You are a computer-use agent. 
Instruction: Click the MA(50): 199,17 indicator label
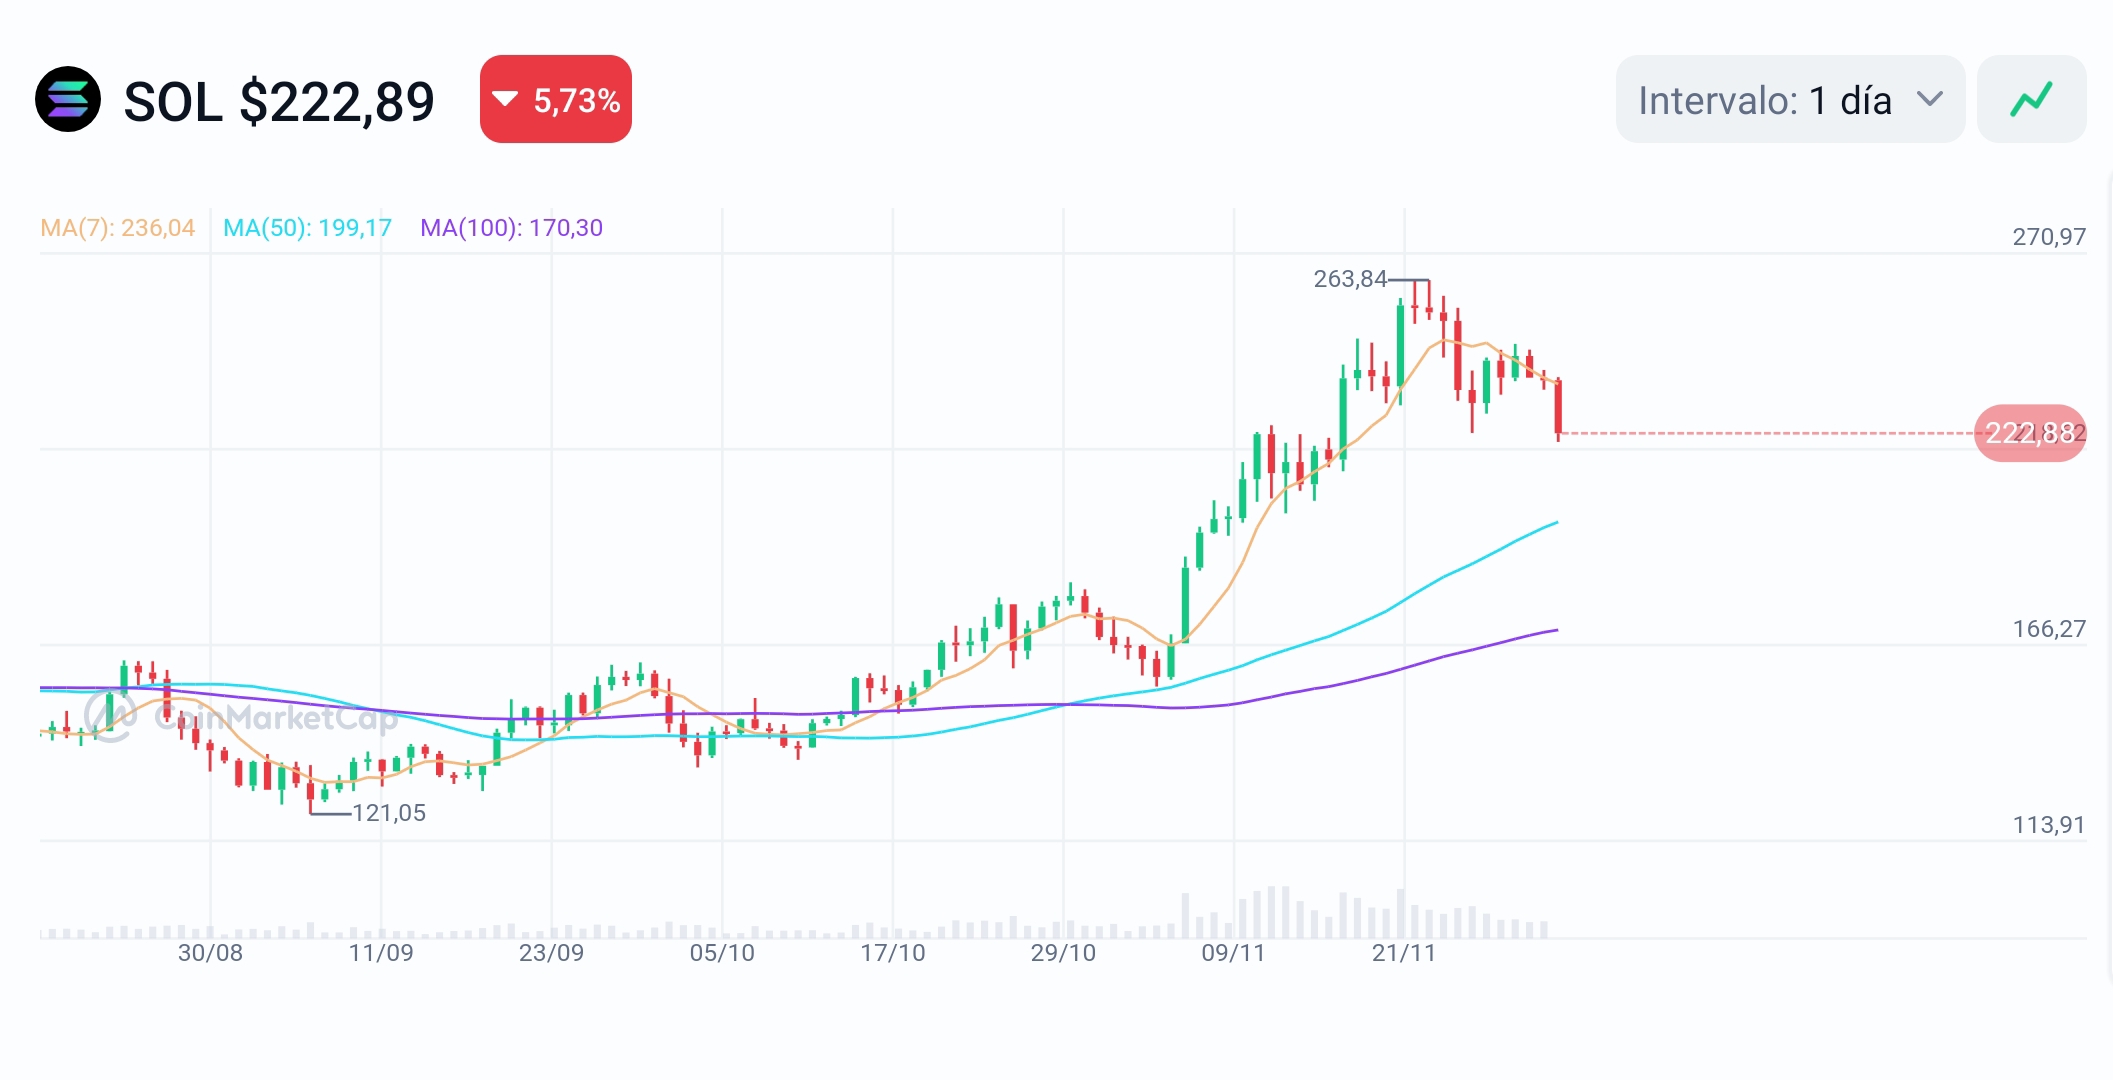click(x=307, y=228)
